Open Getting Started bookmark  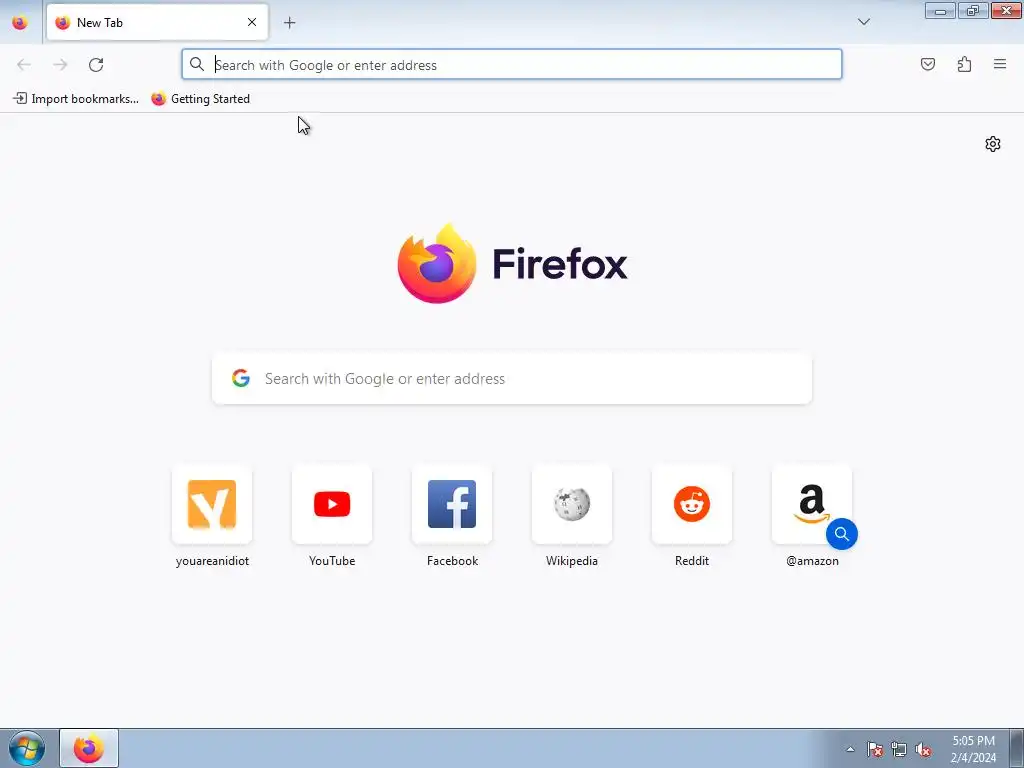point(200,99)
